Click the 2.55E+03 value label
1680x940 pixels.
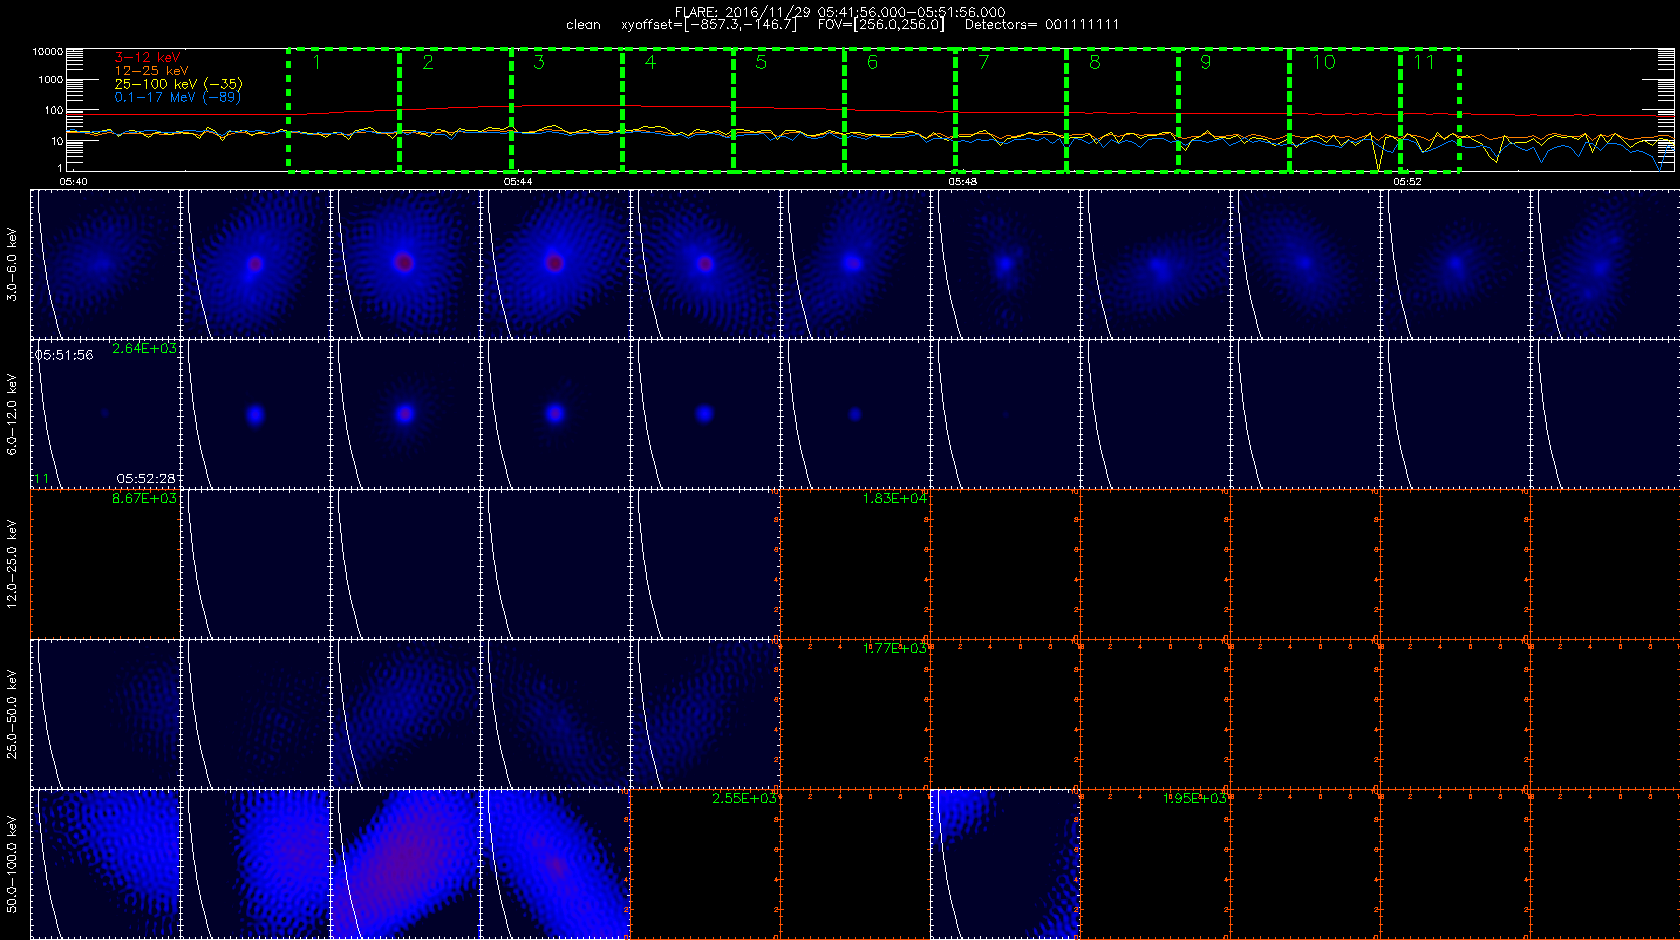coord(744,798)
